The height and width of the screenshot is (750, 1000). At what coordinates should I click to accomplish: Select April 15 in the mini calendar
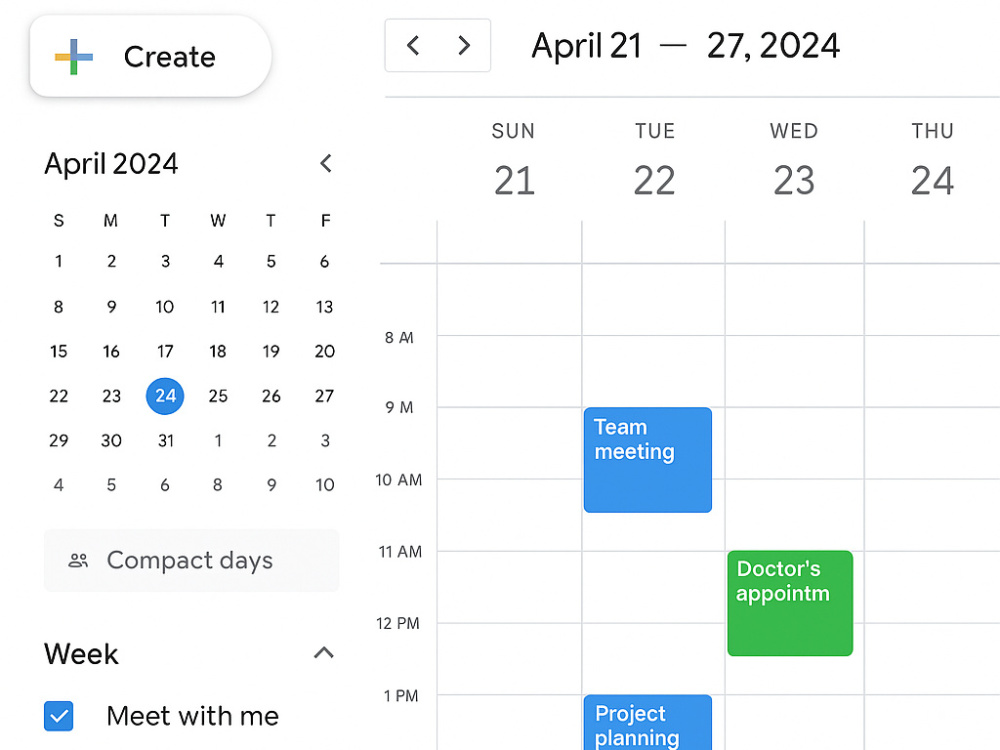click(59, 351)
